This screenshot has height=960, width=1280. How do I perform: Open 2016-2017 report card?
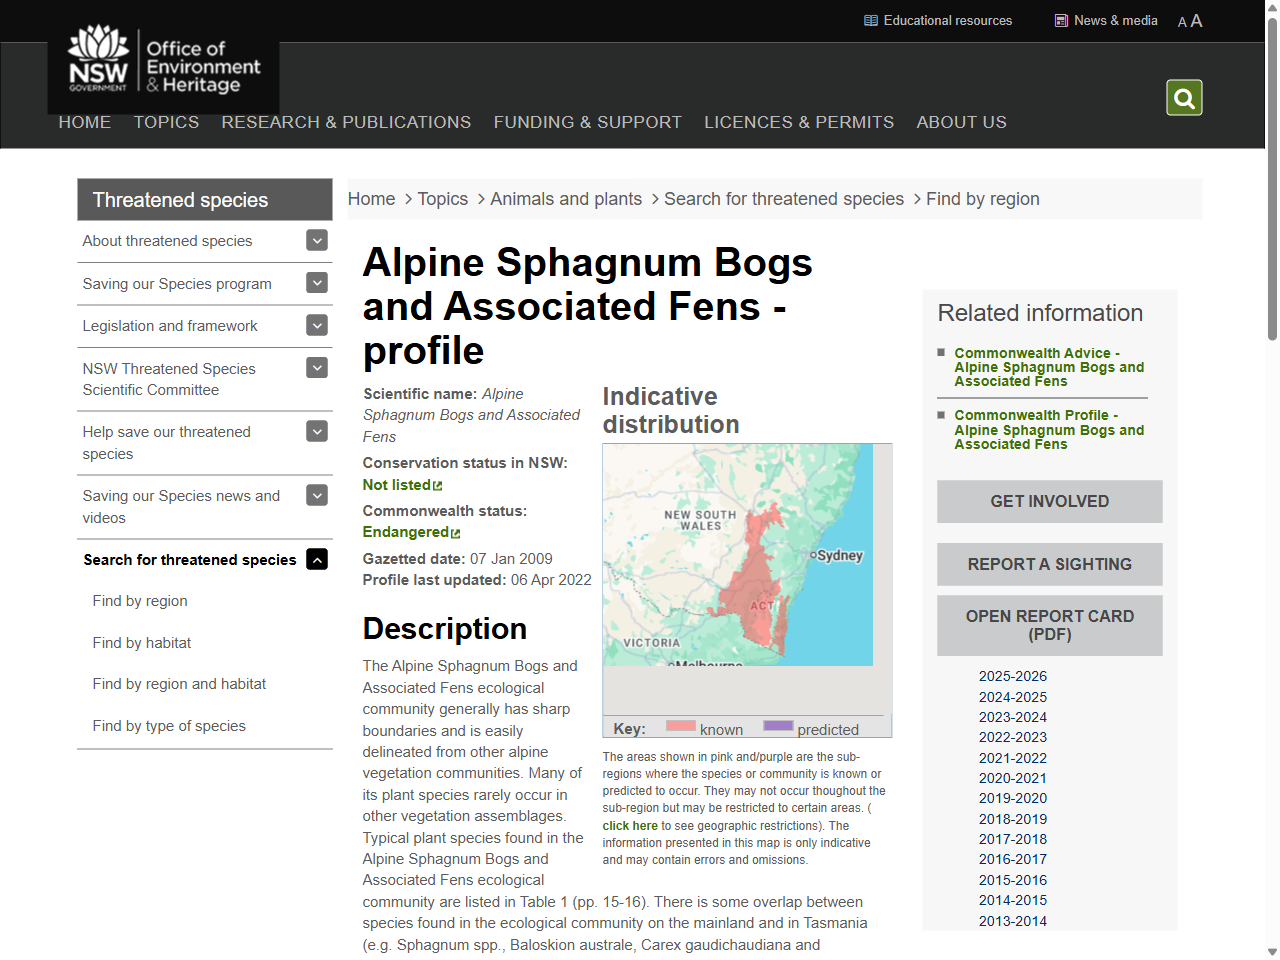[1013, 859]
